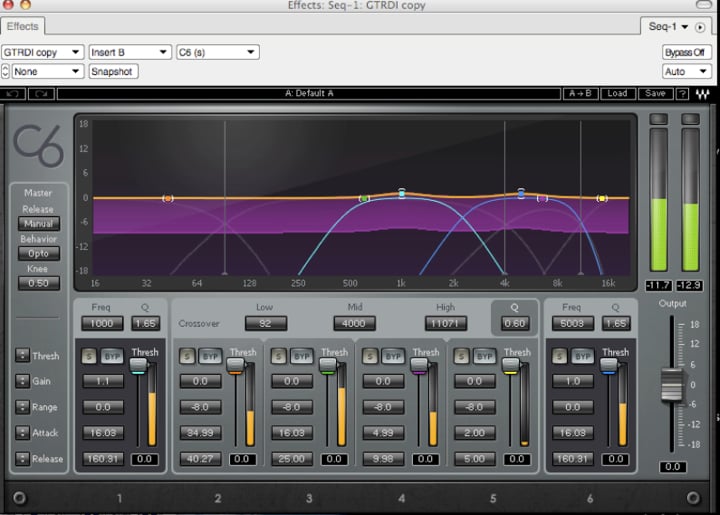Click the Low crossover 92 field

coord(265,324)
